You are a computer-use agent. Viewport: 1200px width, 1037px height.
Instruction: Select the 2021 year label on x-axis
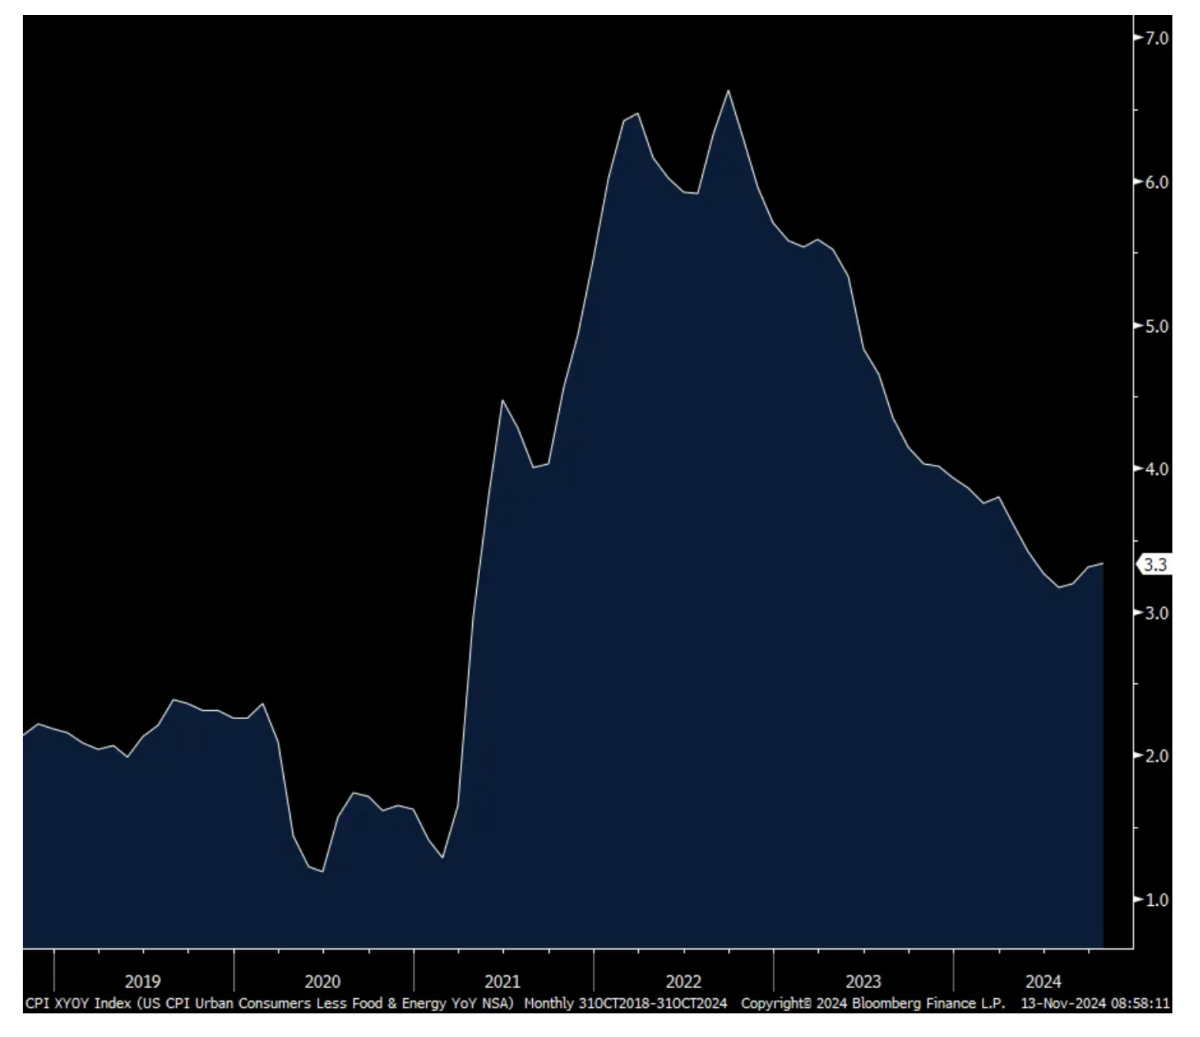[503, 981]
